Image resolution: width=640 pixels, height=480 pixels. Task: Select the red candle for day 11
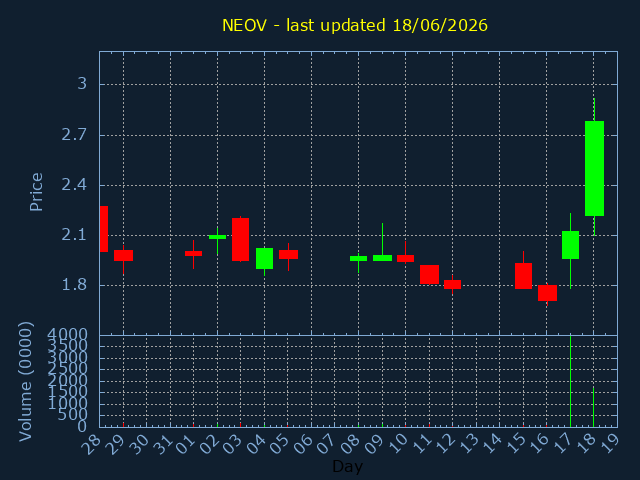click(429, 274)
